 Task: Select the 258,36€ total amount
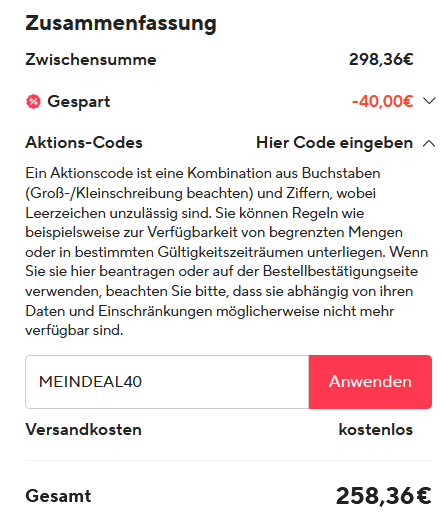coord(384,496)
